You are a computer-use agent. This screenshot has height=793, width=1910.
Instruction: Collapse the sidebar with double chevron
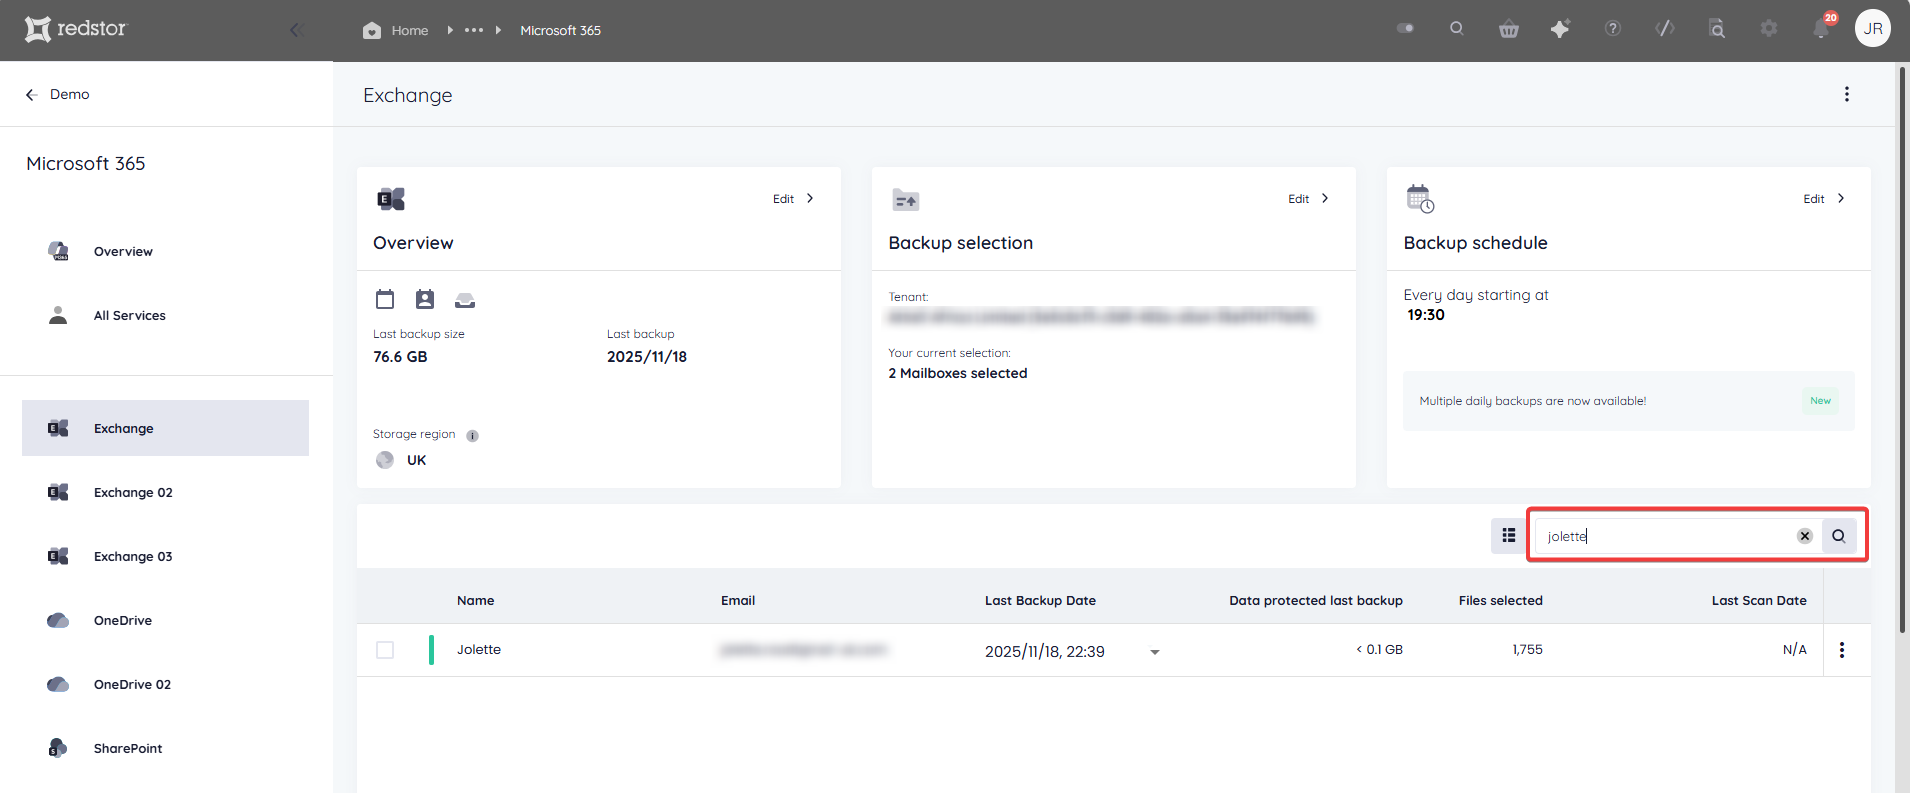pyautogui.click(x=296, y=30)
